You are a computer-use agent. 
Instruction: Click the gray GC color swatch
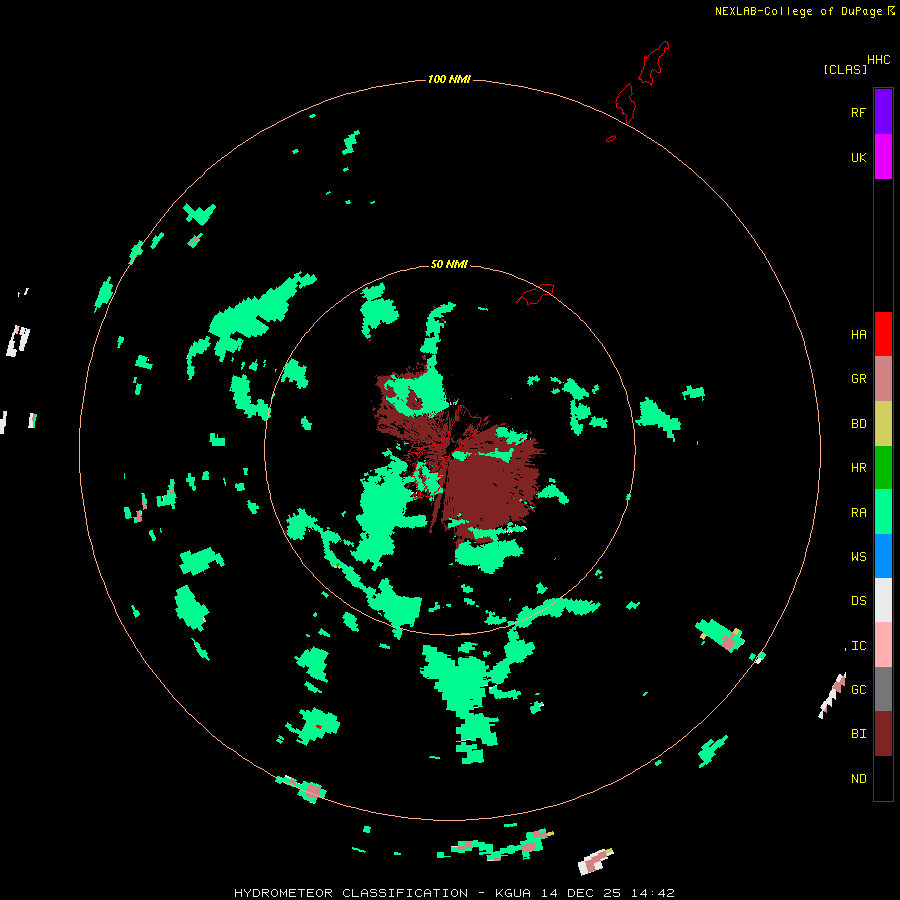click(x=883, y=689)
